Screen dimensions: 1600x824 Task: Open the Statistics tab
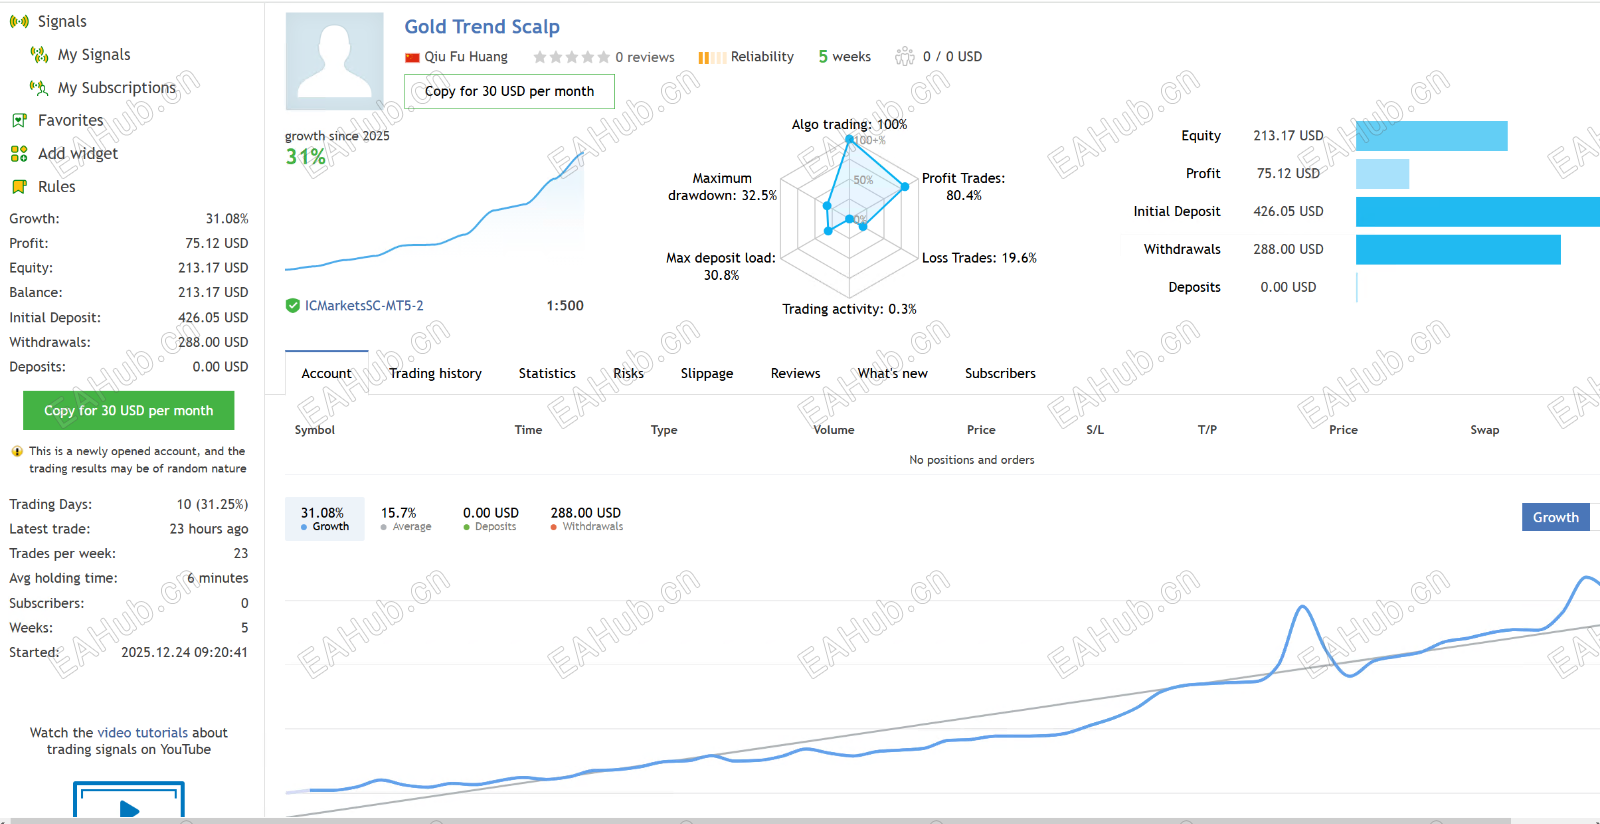pos(547,373)
